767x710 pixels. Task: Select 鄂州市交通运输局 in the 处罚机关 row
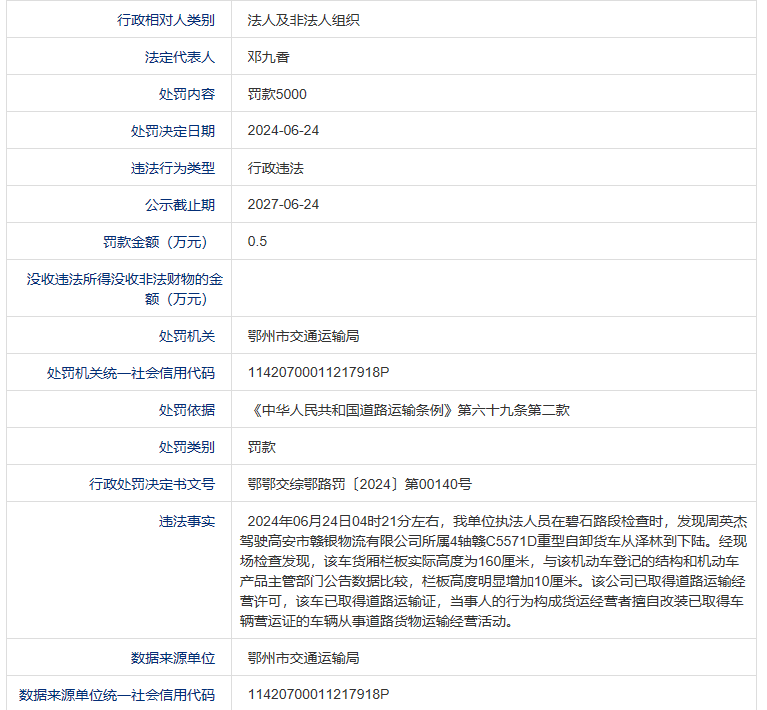click(x=303, y=336)
